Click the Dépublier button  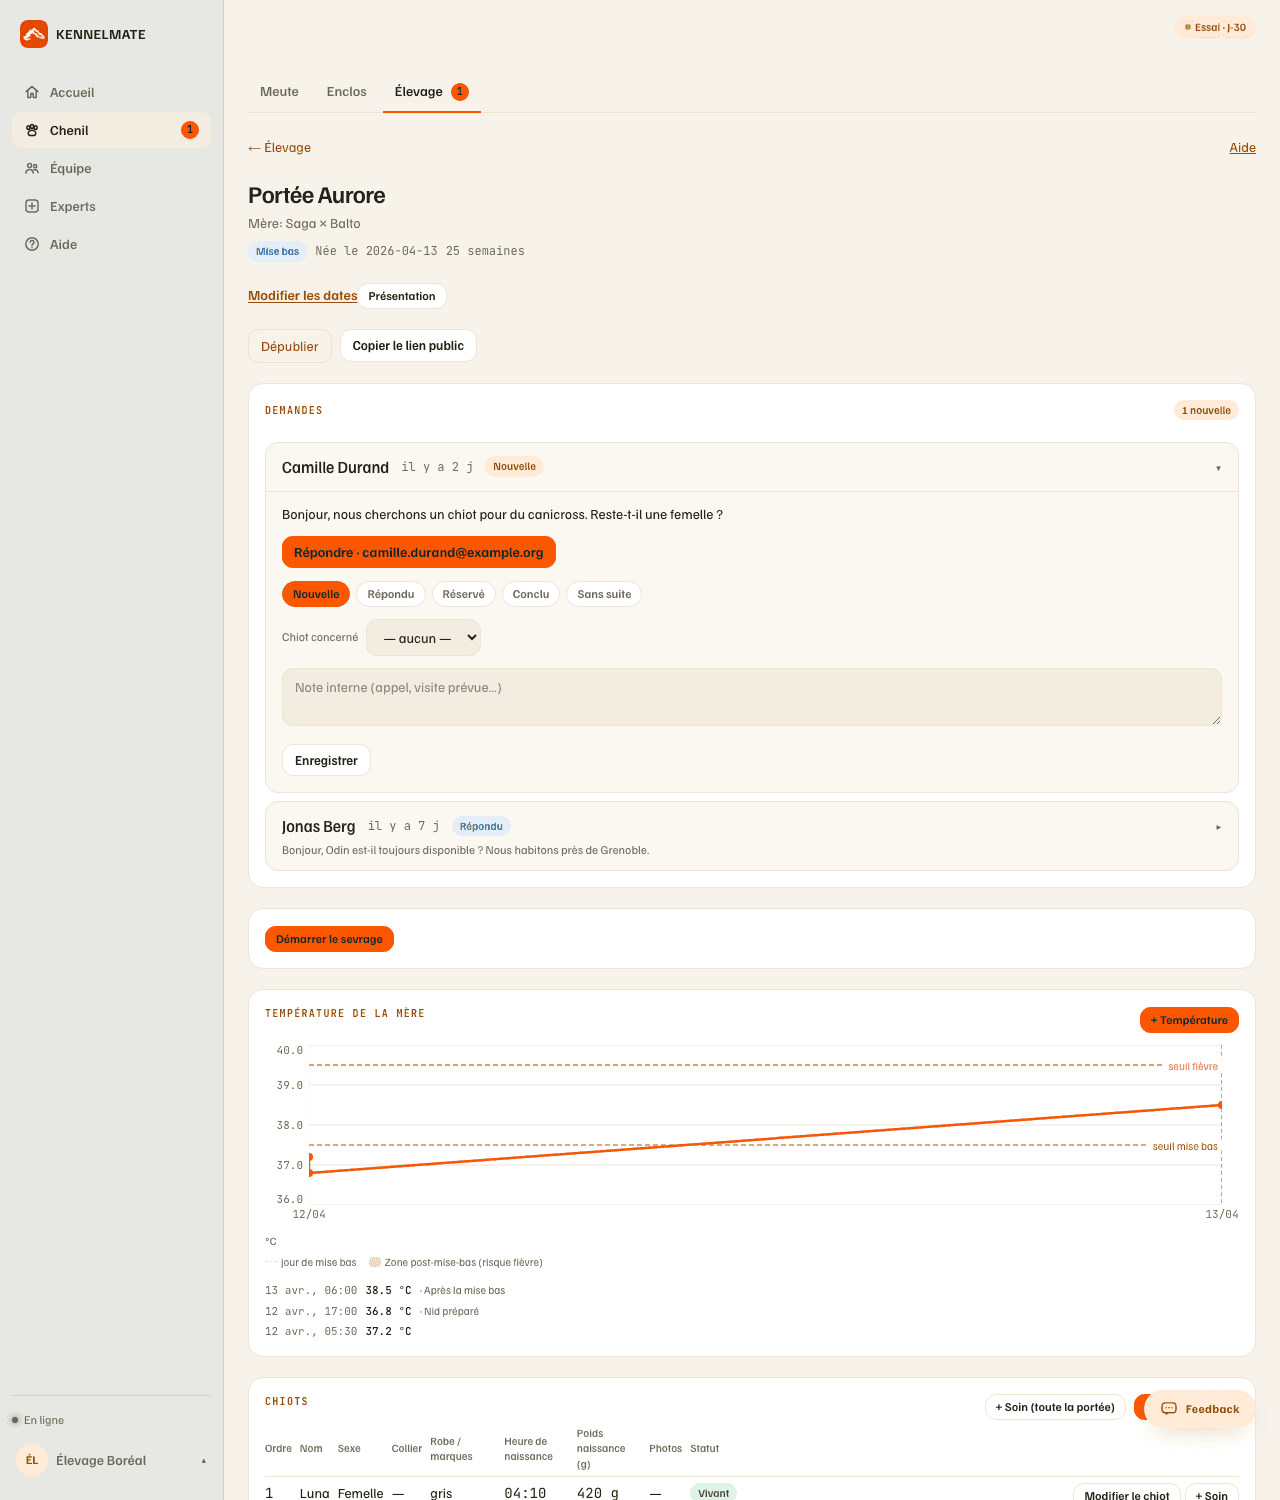click(x=290, y=346)
